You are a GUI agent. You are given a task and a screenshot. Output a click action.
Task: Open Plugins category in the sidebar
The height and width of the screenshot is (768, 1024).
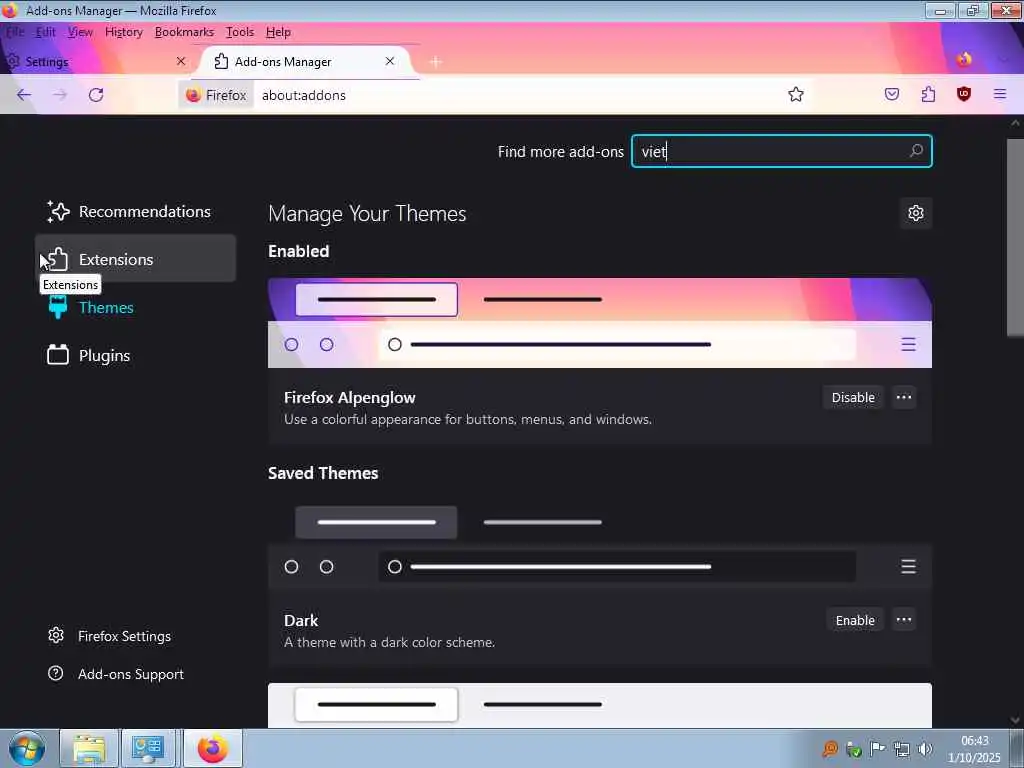click(135, 355)
